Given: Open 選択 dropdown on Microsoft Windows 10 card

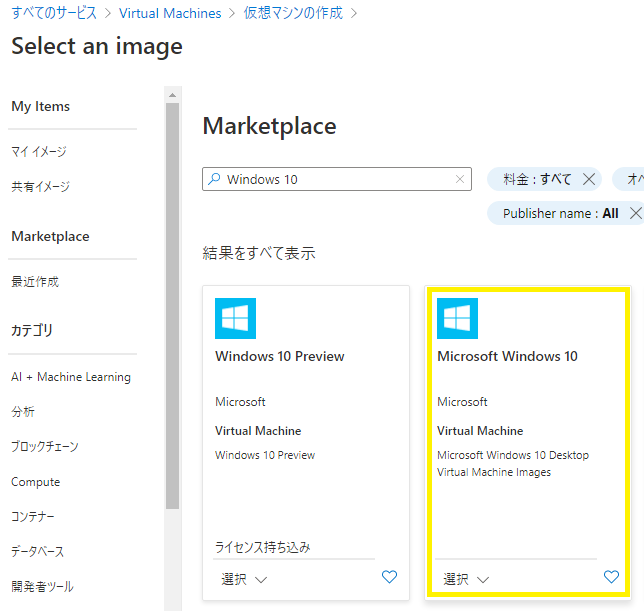Looking at the screenshot, I should (466, 579).
